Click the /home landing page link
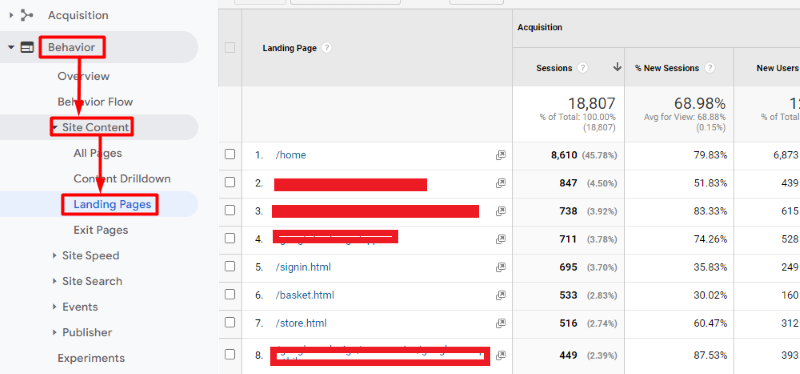Screen dimensions: 800x374 pos(291,155)
